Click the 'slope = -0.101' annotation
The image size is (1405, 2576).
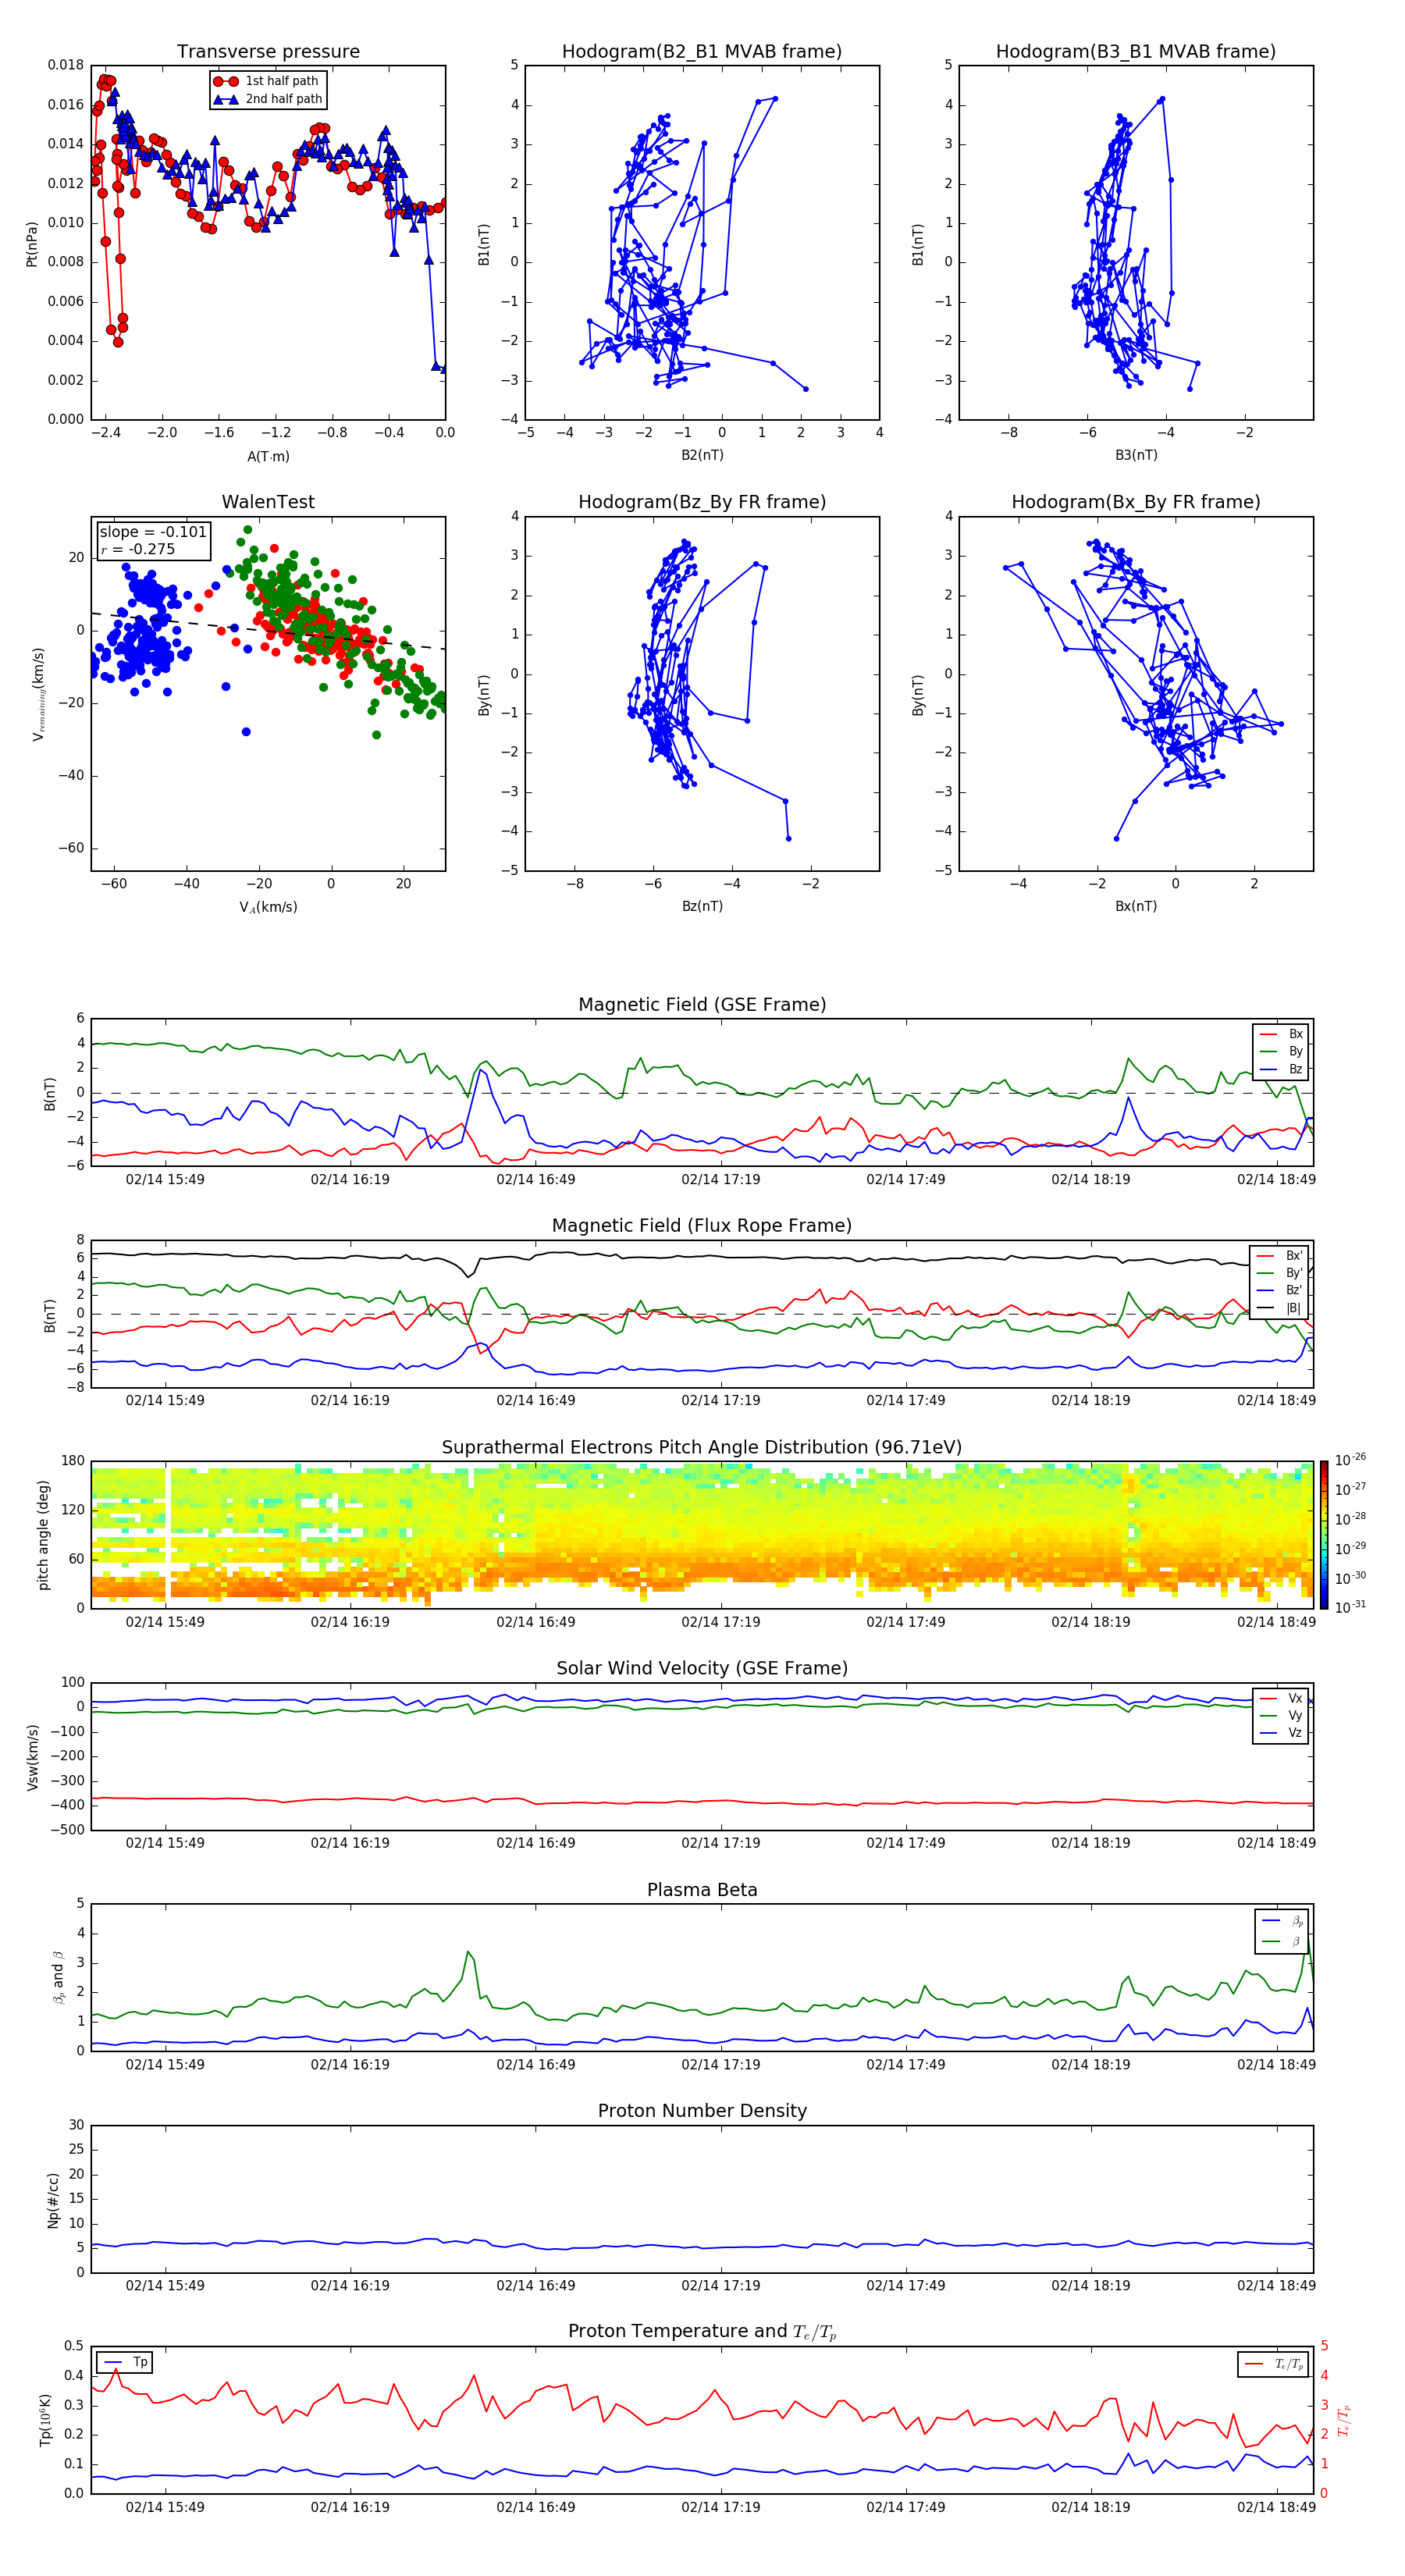153,532
